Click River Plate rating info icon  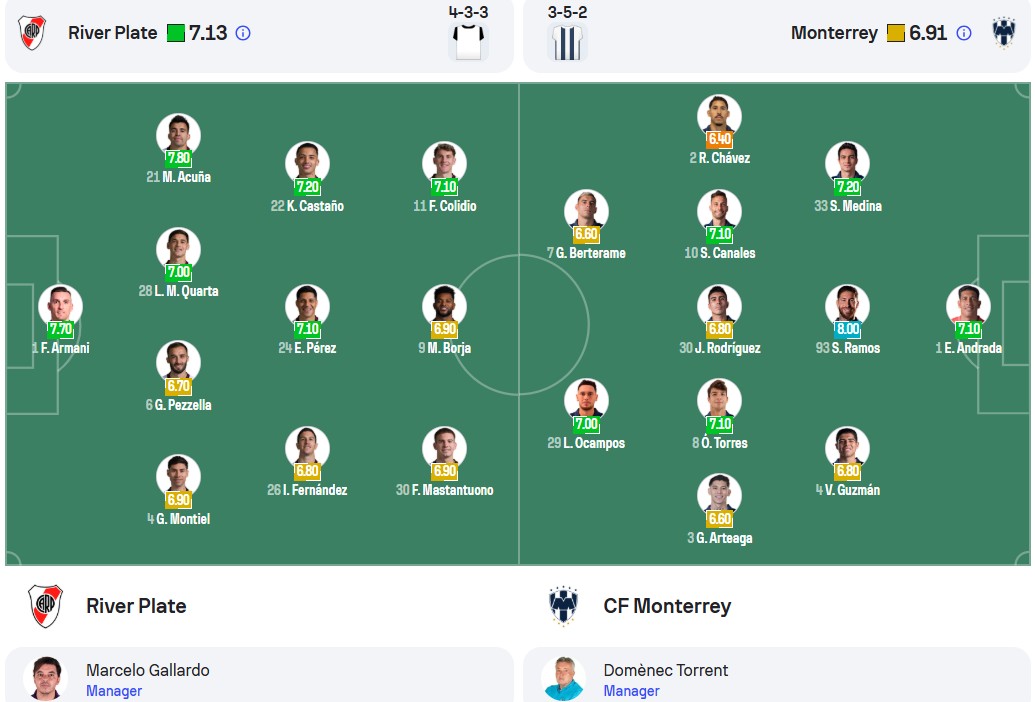pos(243,33)
